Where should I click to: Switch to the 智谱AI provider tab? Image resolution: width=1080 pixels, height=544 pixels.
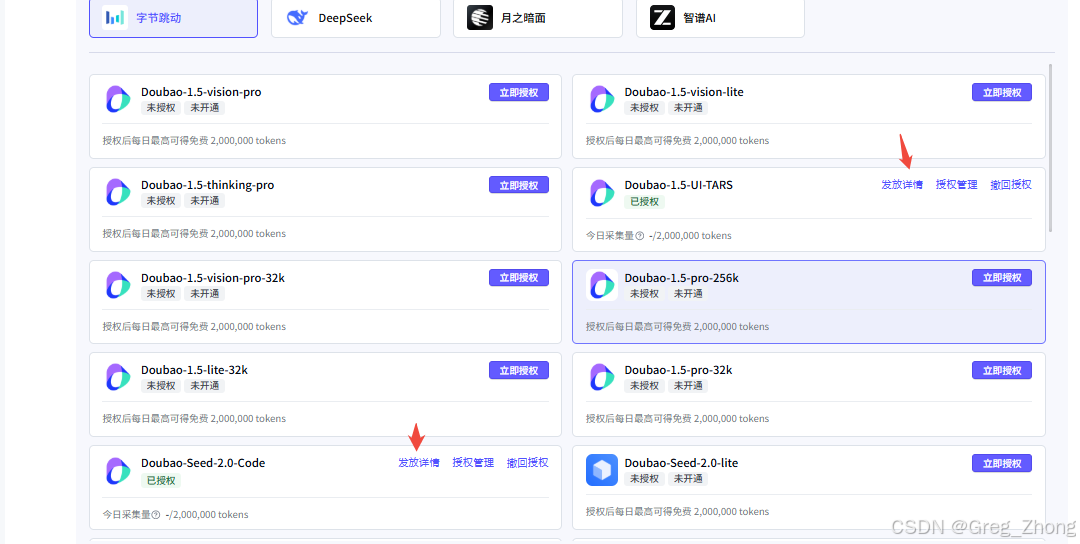click(720, 18)
